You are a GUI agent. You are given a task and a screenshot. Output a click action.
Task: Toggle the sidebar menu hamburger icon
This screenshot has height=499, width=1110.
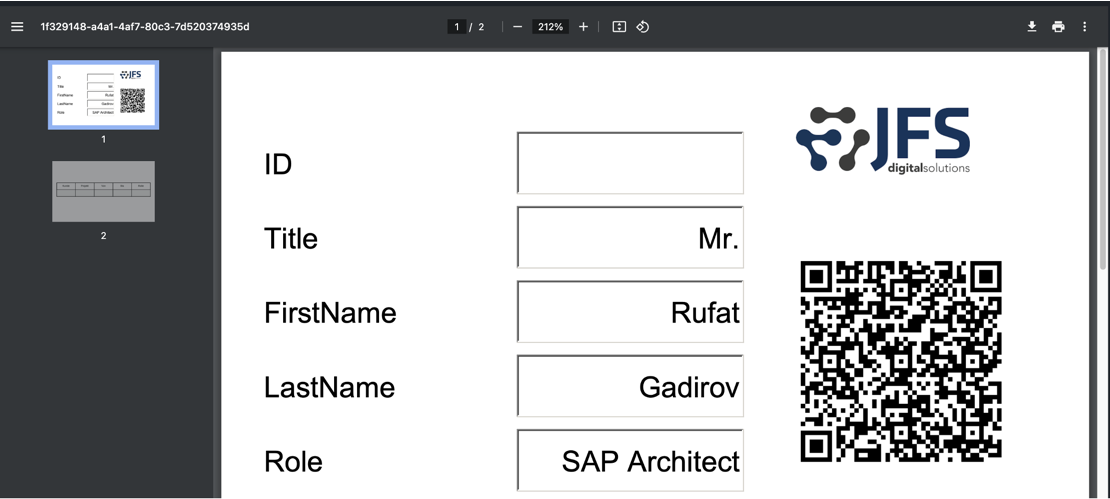pyautogui.click(x=17, y=27)
